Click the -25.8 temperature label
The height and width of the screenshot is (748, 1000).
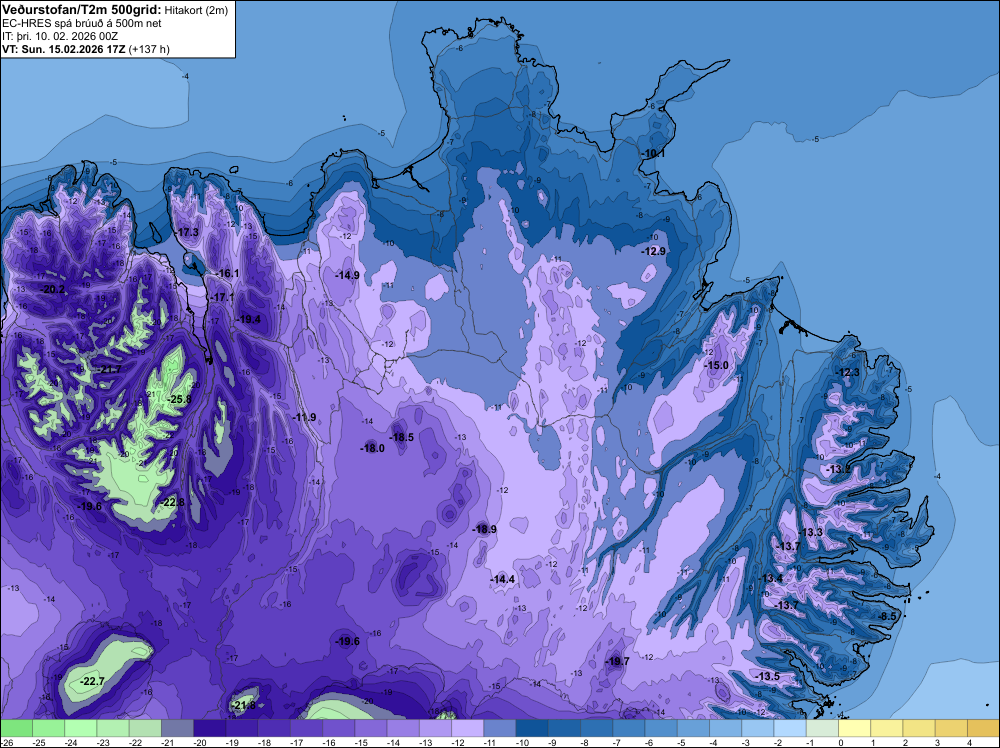(179, 399)
